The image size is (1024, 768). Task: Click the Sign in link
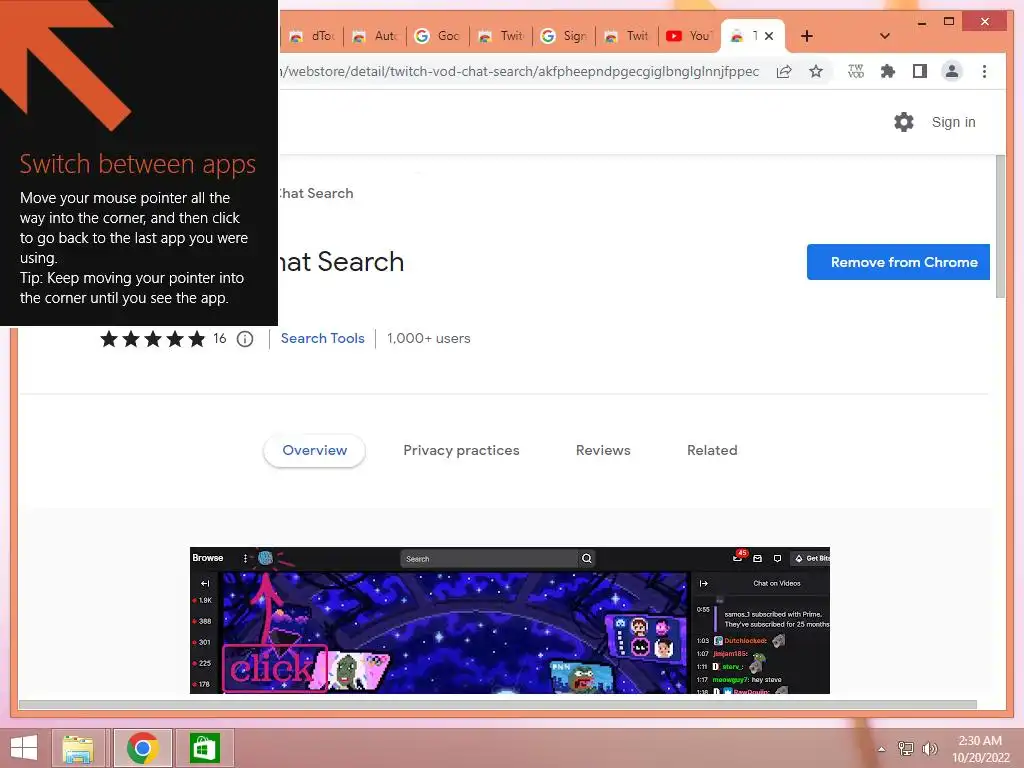[x=953, y=122]
